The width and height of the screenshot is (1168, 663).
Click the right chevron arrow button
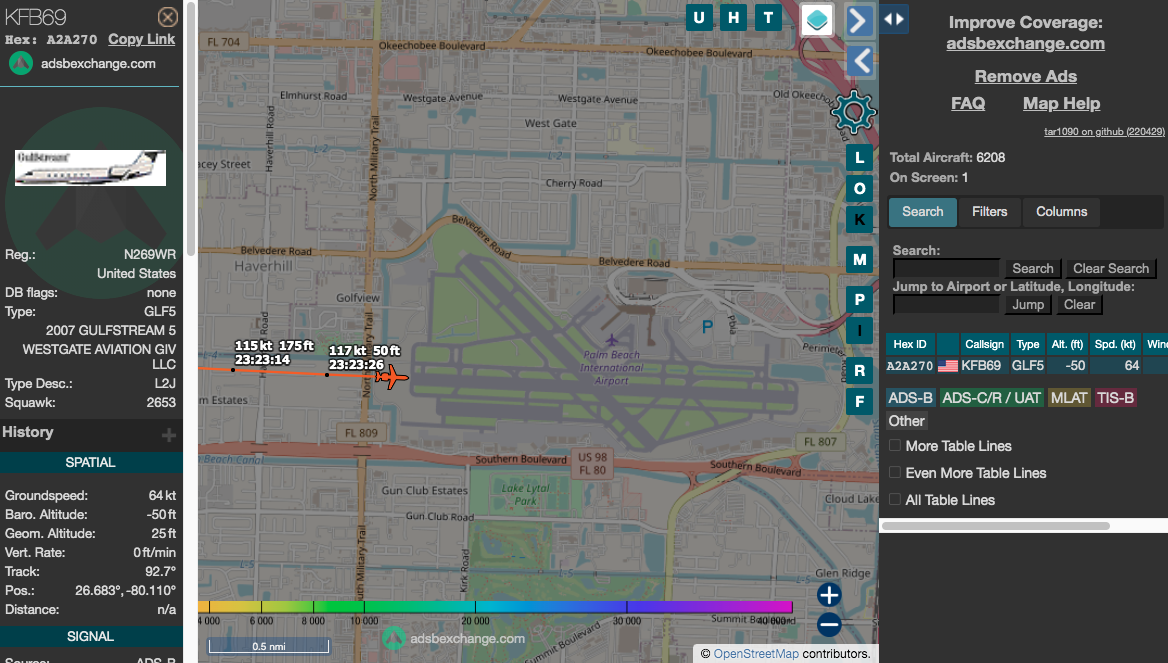[x=860, y=20]
